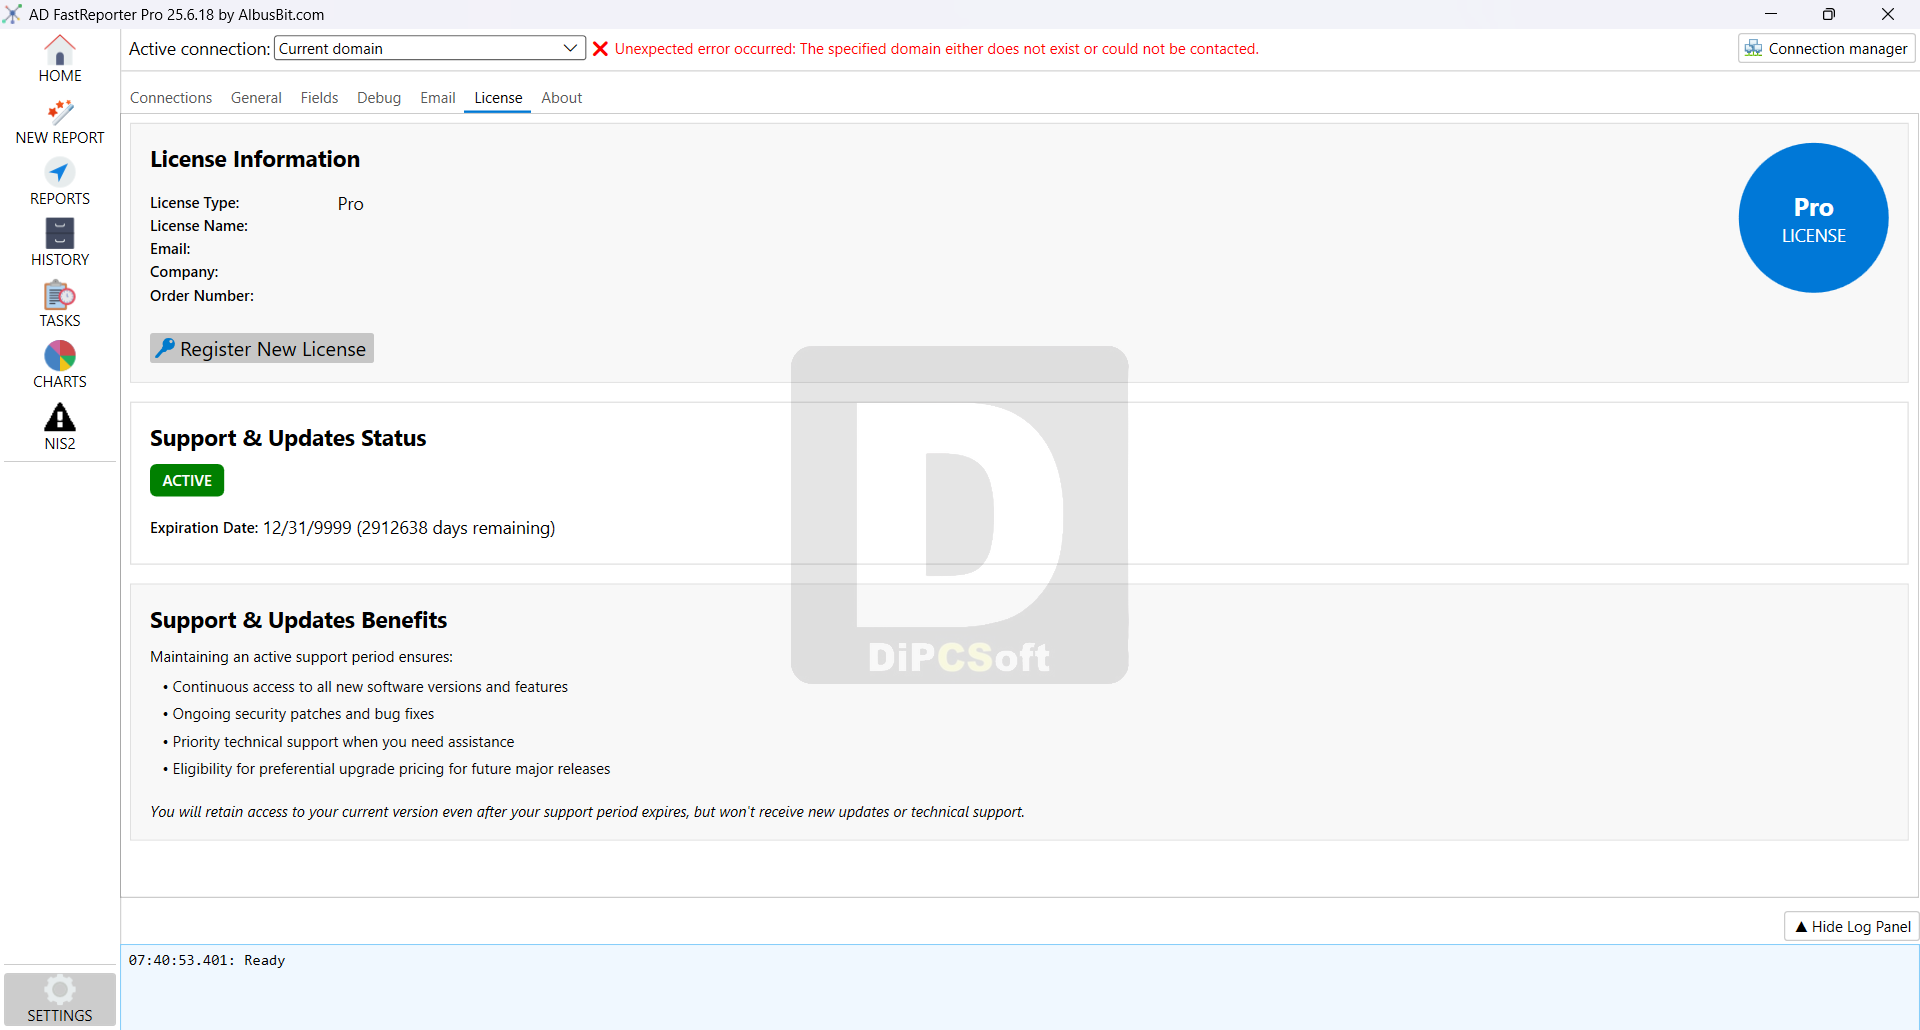
Task: Click the ACTIVE status badge
Action: tap(187, 480)
